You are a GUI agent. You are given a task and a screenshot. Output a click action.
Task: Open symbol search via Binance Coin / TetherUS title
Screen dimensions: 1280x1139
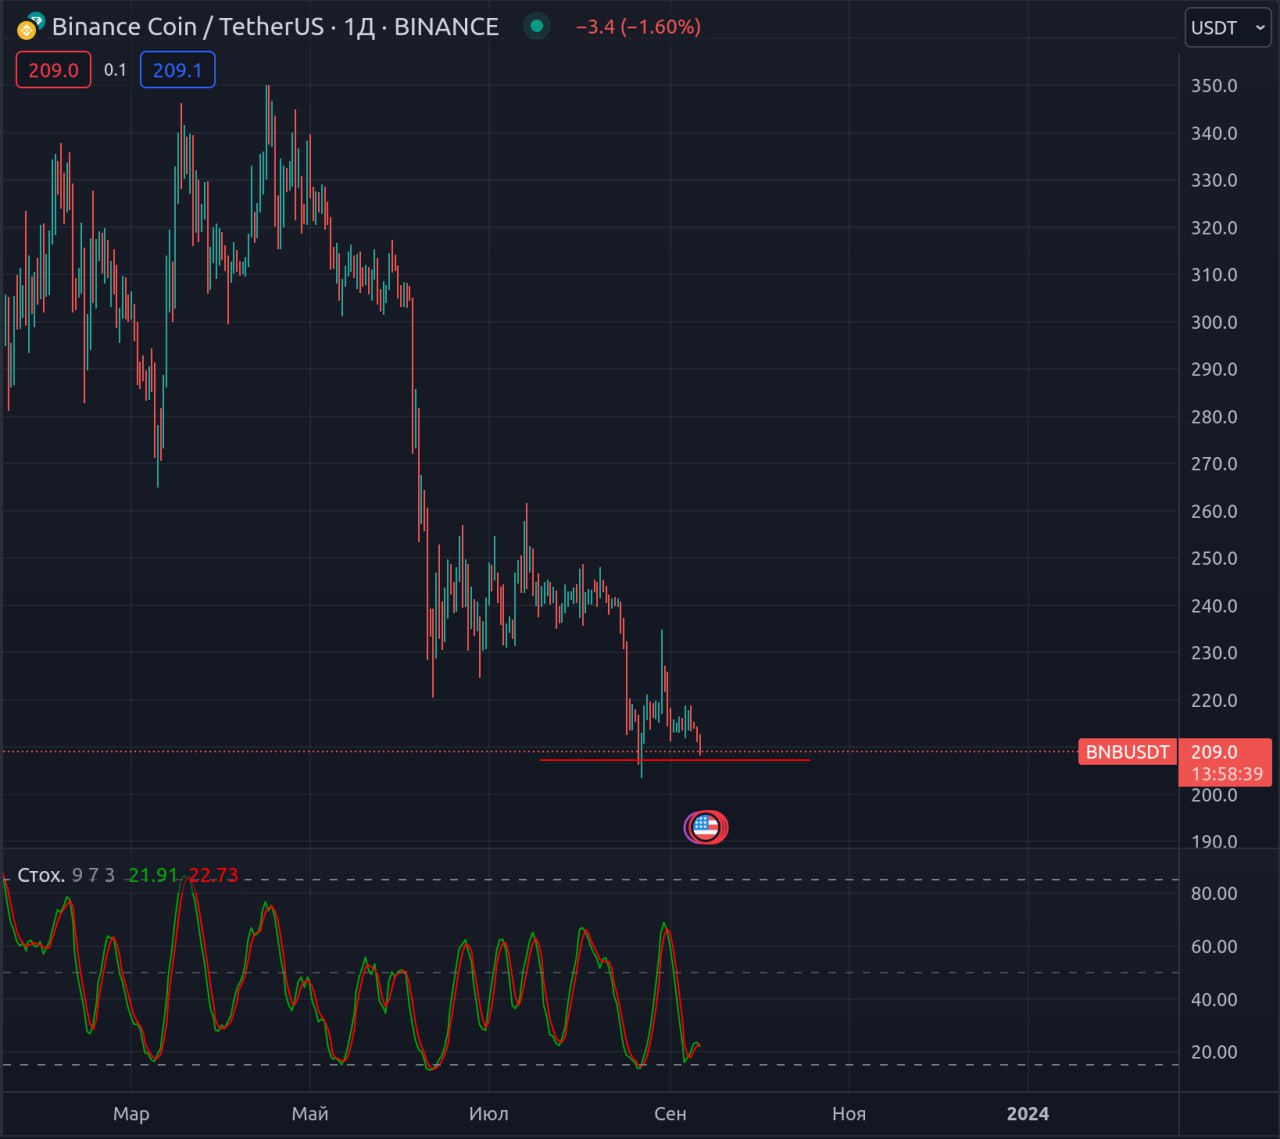click(x=189, y=27)
